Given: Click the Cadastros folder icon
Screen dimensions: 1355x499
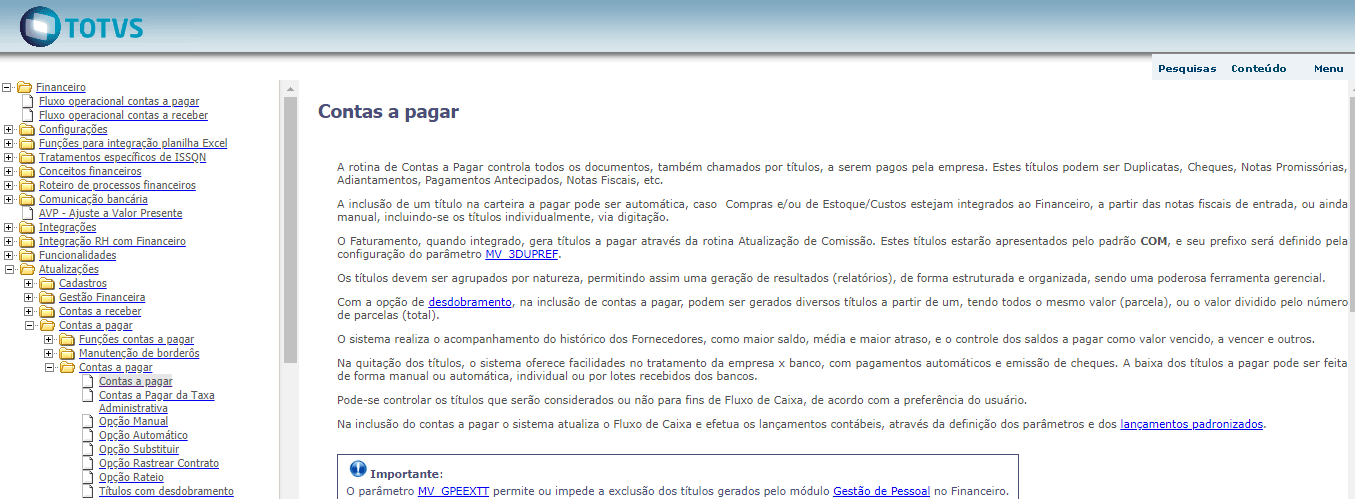Looking at the screenshot, I should point(48,283).
